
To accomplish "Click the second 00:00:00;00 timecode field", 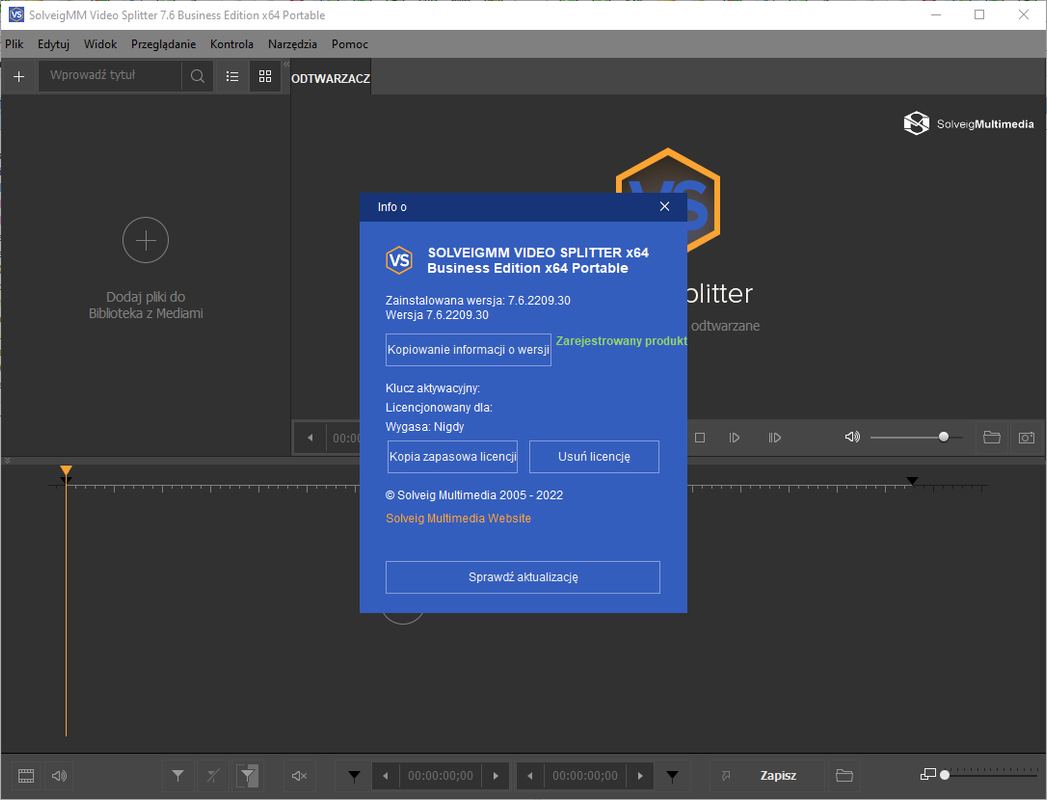I will 585,776.
